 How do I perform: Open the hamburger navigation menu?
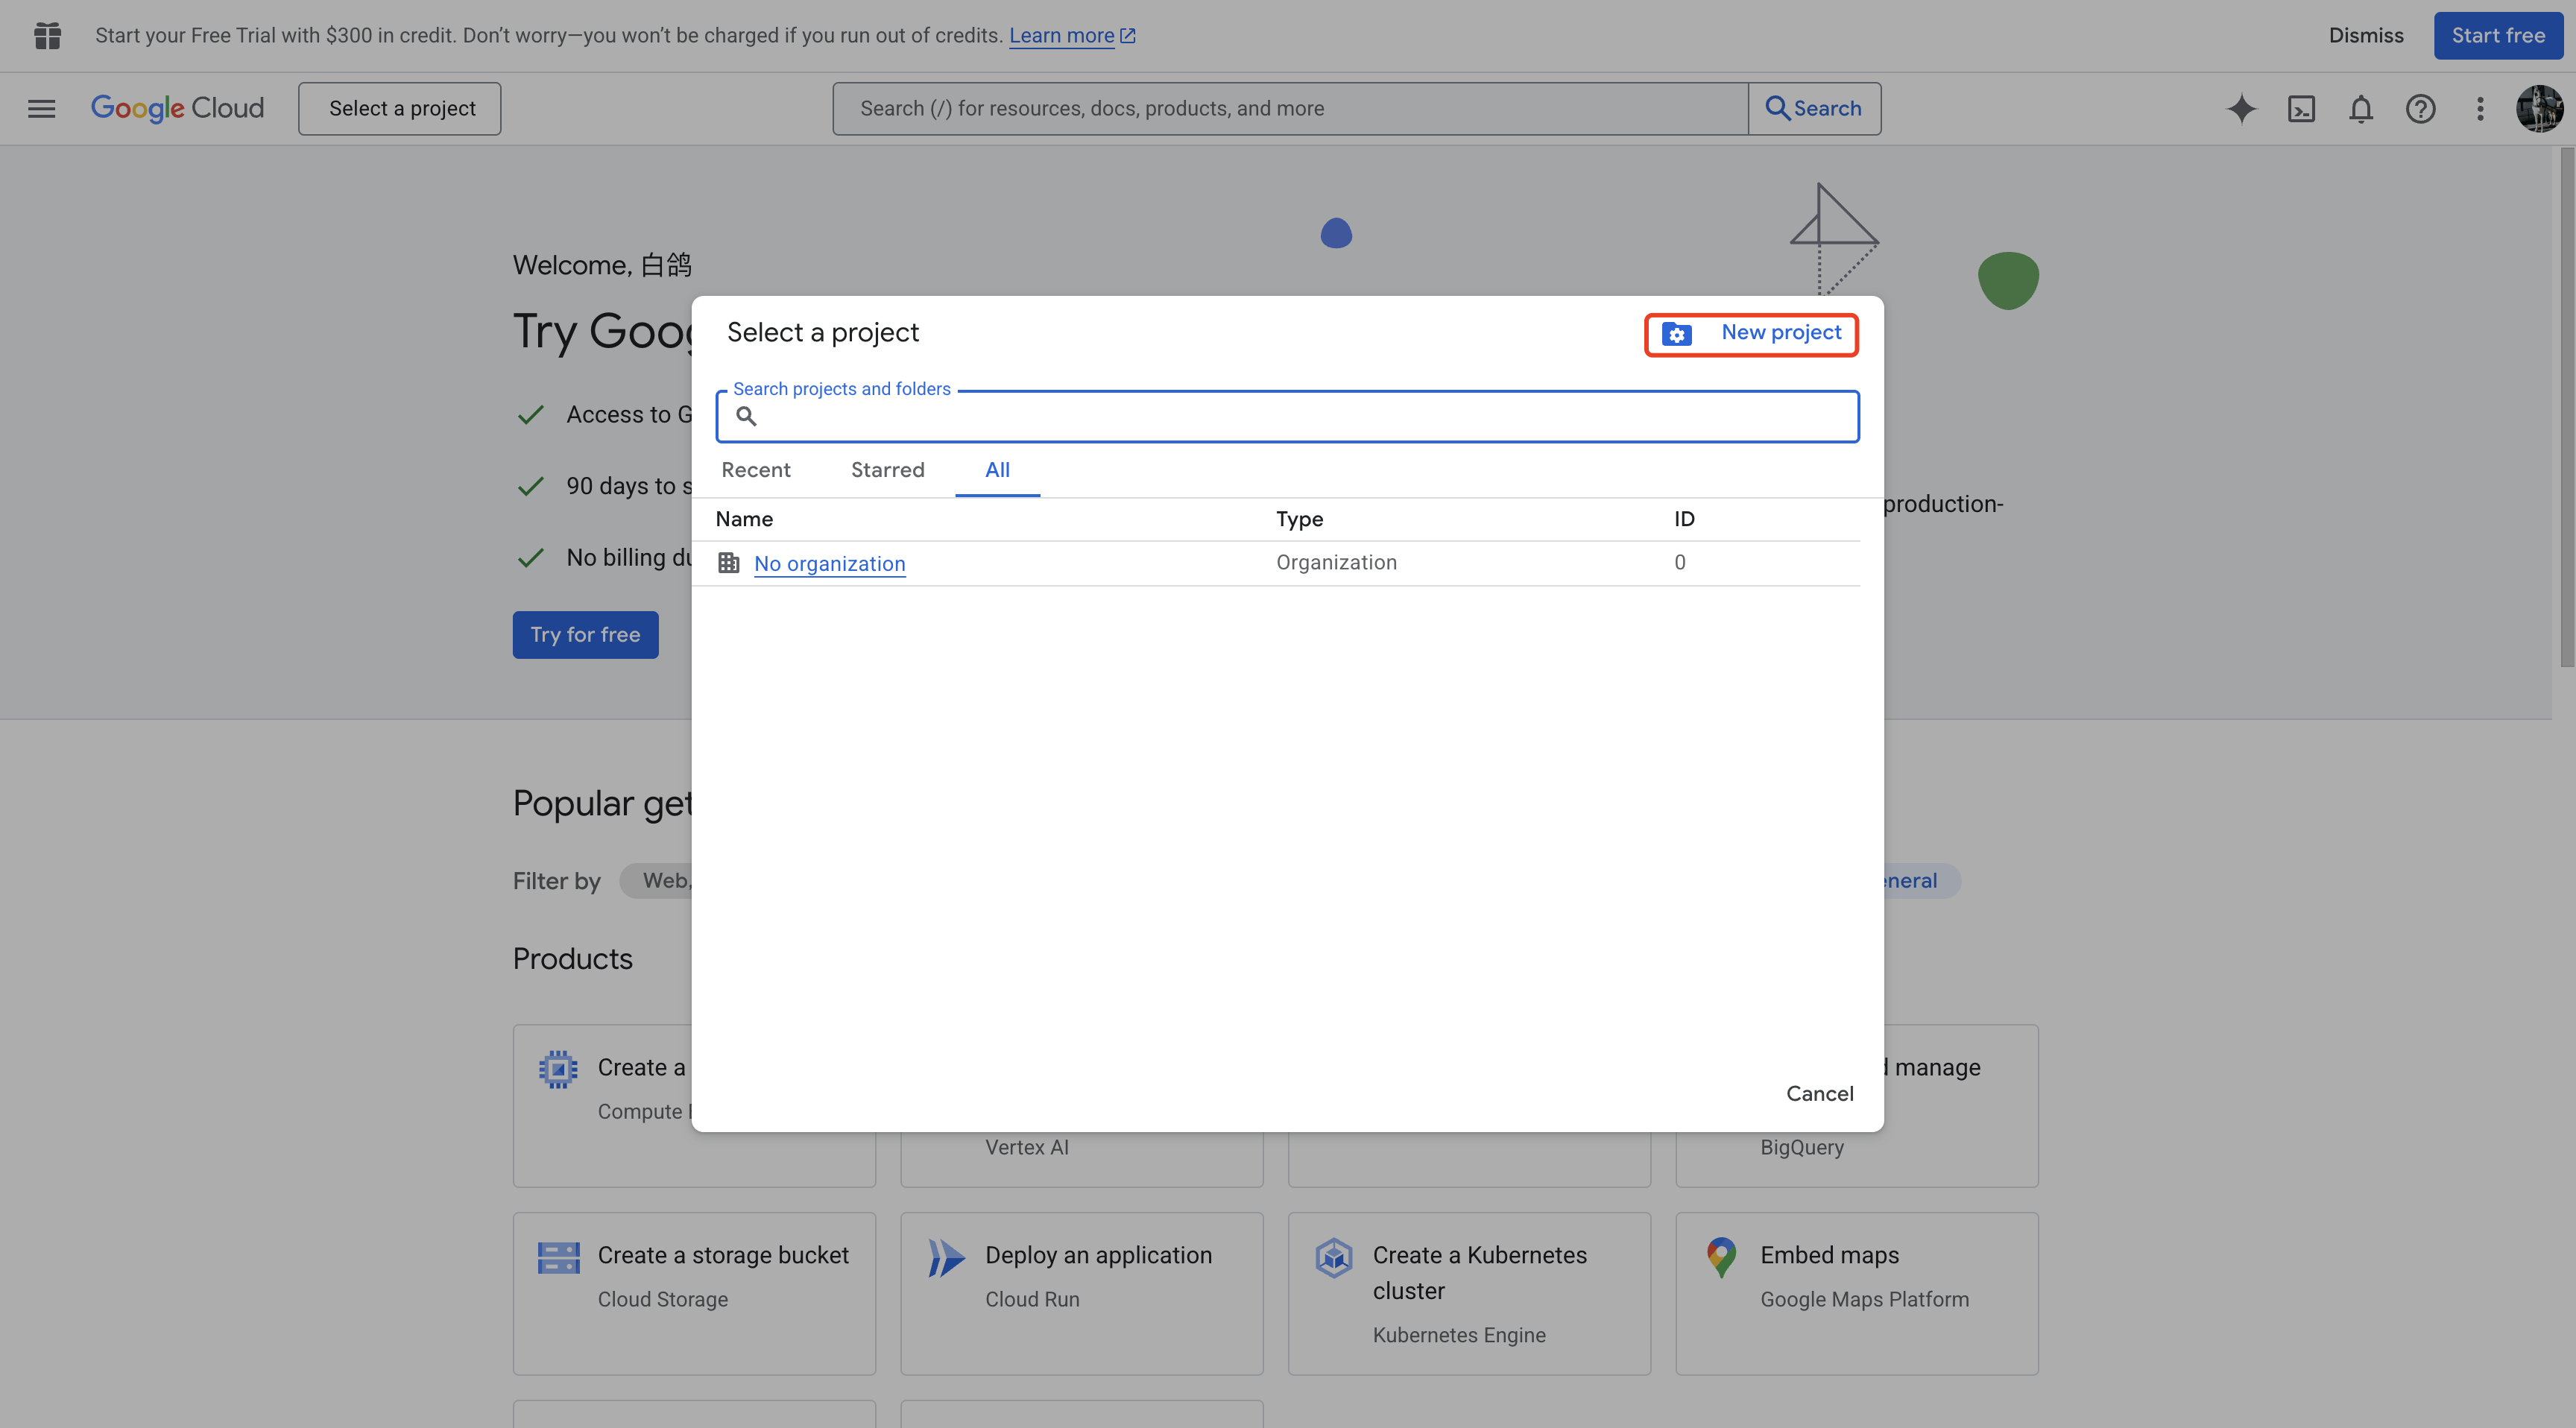pyautogui.click(x=41, y=108)
